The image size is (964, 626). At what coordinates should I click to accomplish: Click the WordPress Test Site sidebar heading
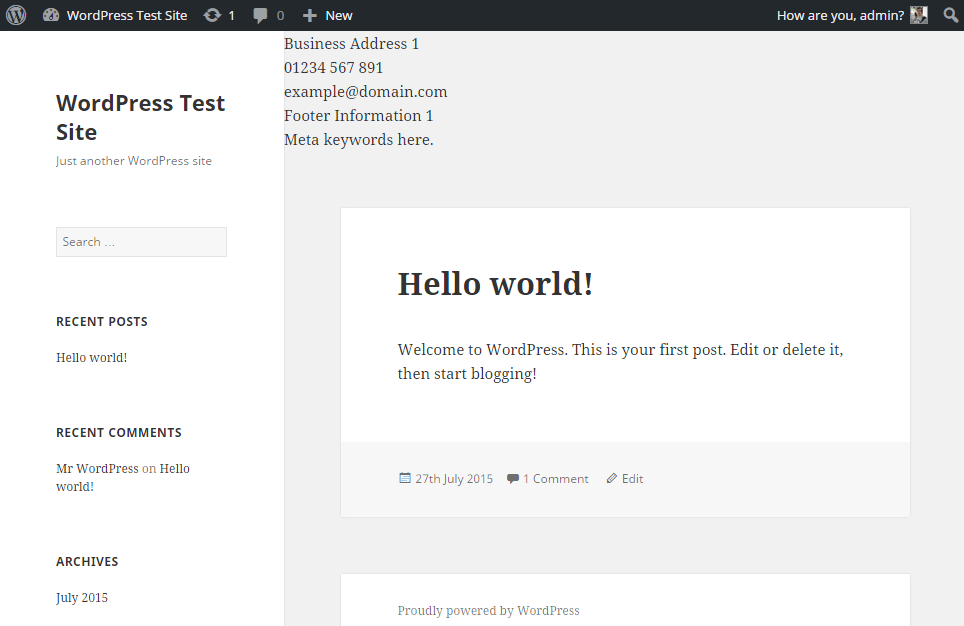pyautogui.click(x=140, y=117)
